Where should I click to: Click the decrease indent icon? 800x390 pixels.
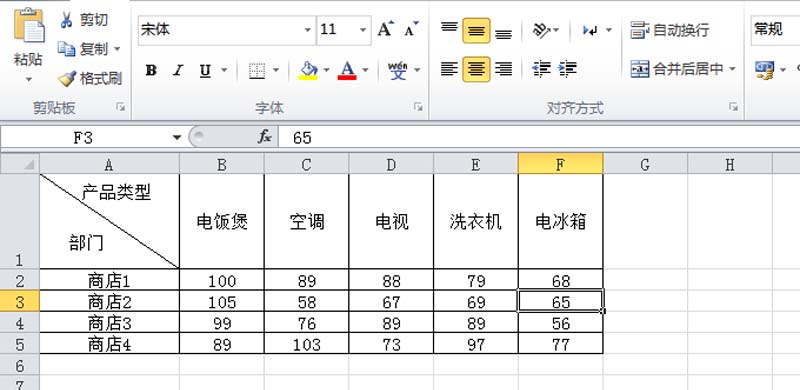click(541, 69)
